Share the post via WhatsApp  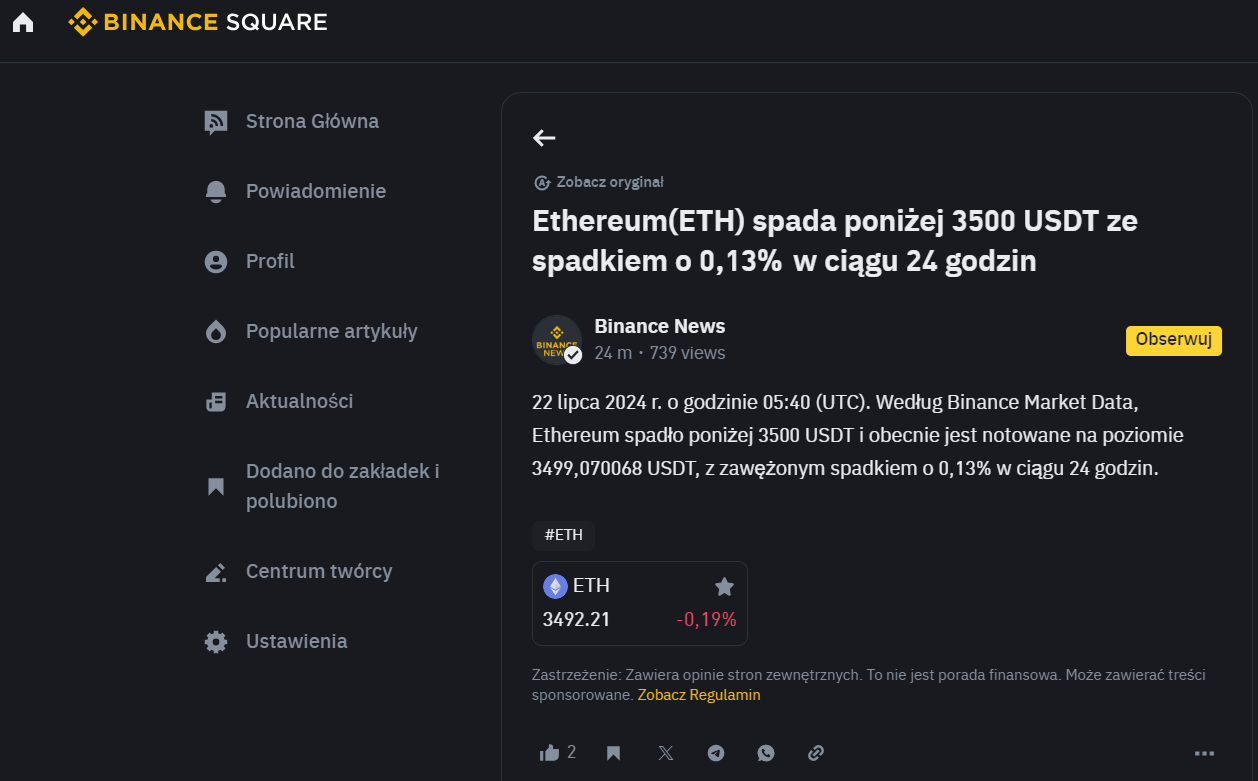click(x=766, y=753)
